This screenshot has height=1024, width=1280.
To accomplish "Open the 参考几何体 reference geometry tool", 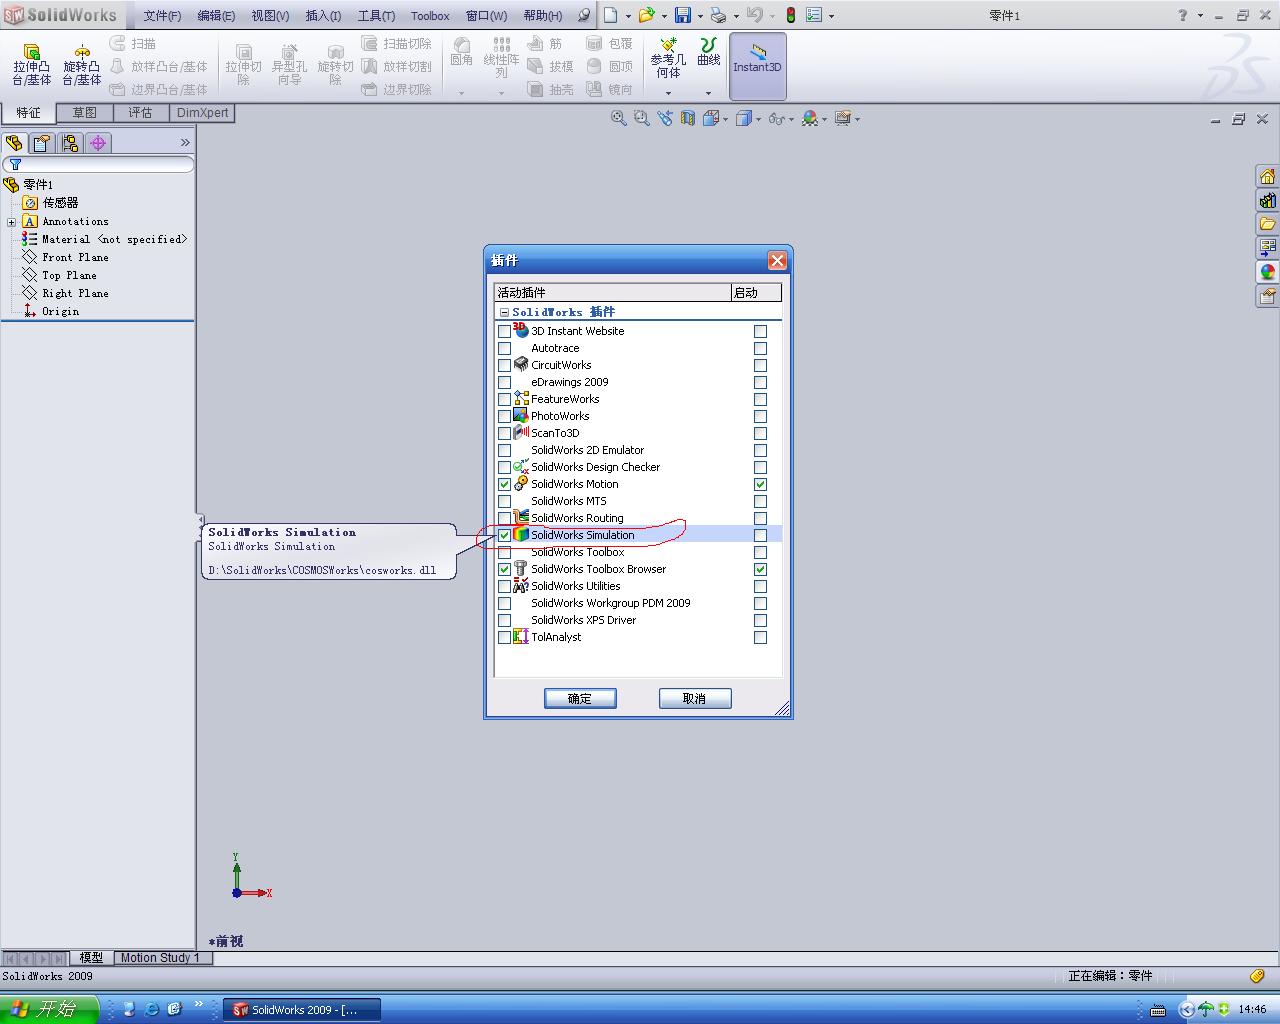I will [668, 58].
